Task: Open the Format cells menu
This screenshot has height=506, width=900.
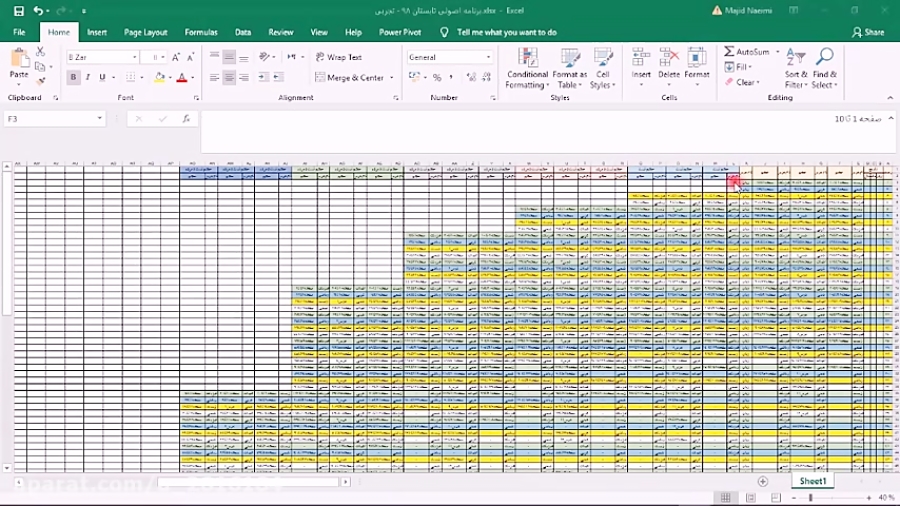Action: point(697,68)
